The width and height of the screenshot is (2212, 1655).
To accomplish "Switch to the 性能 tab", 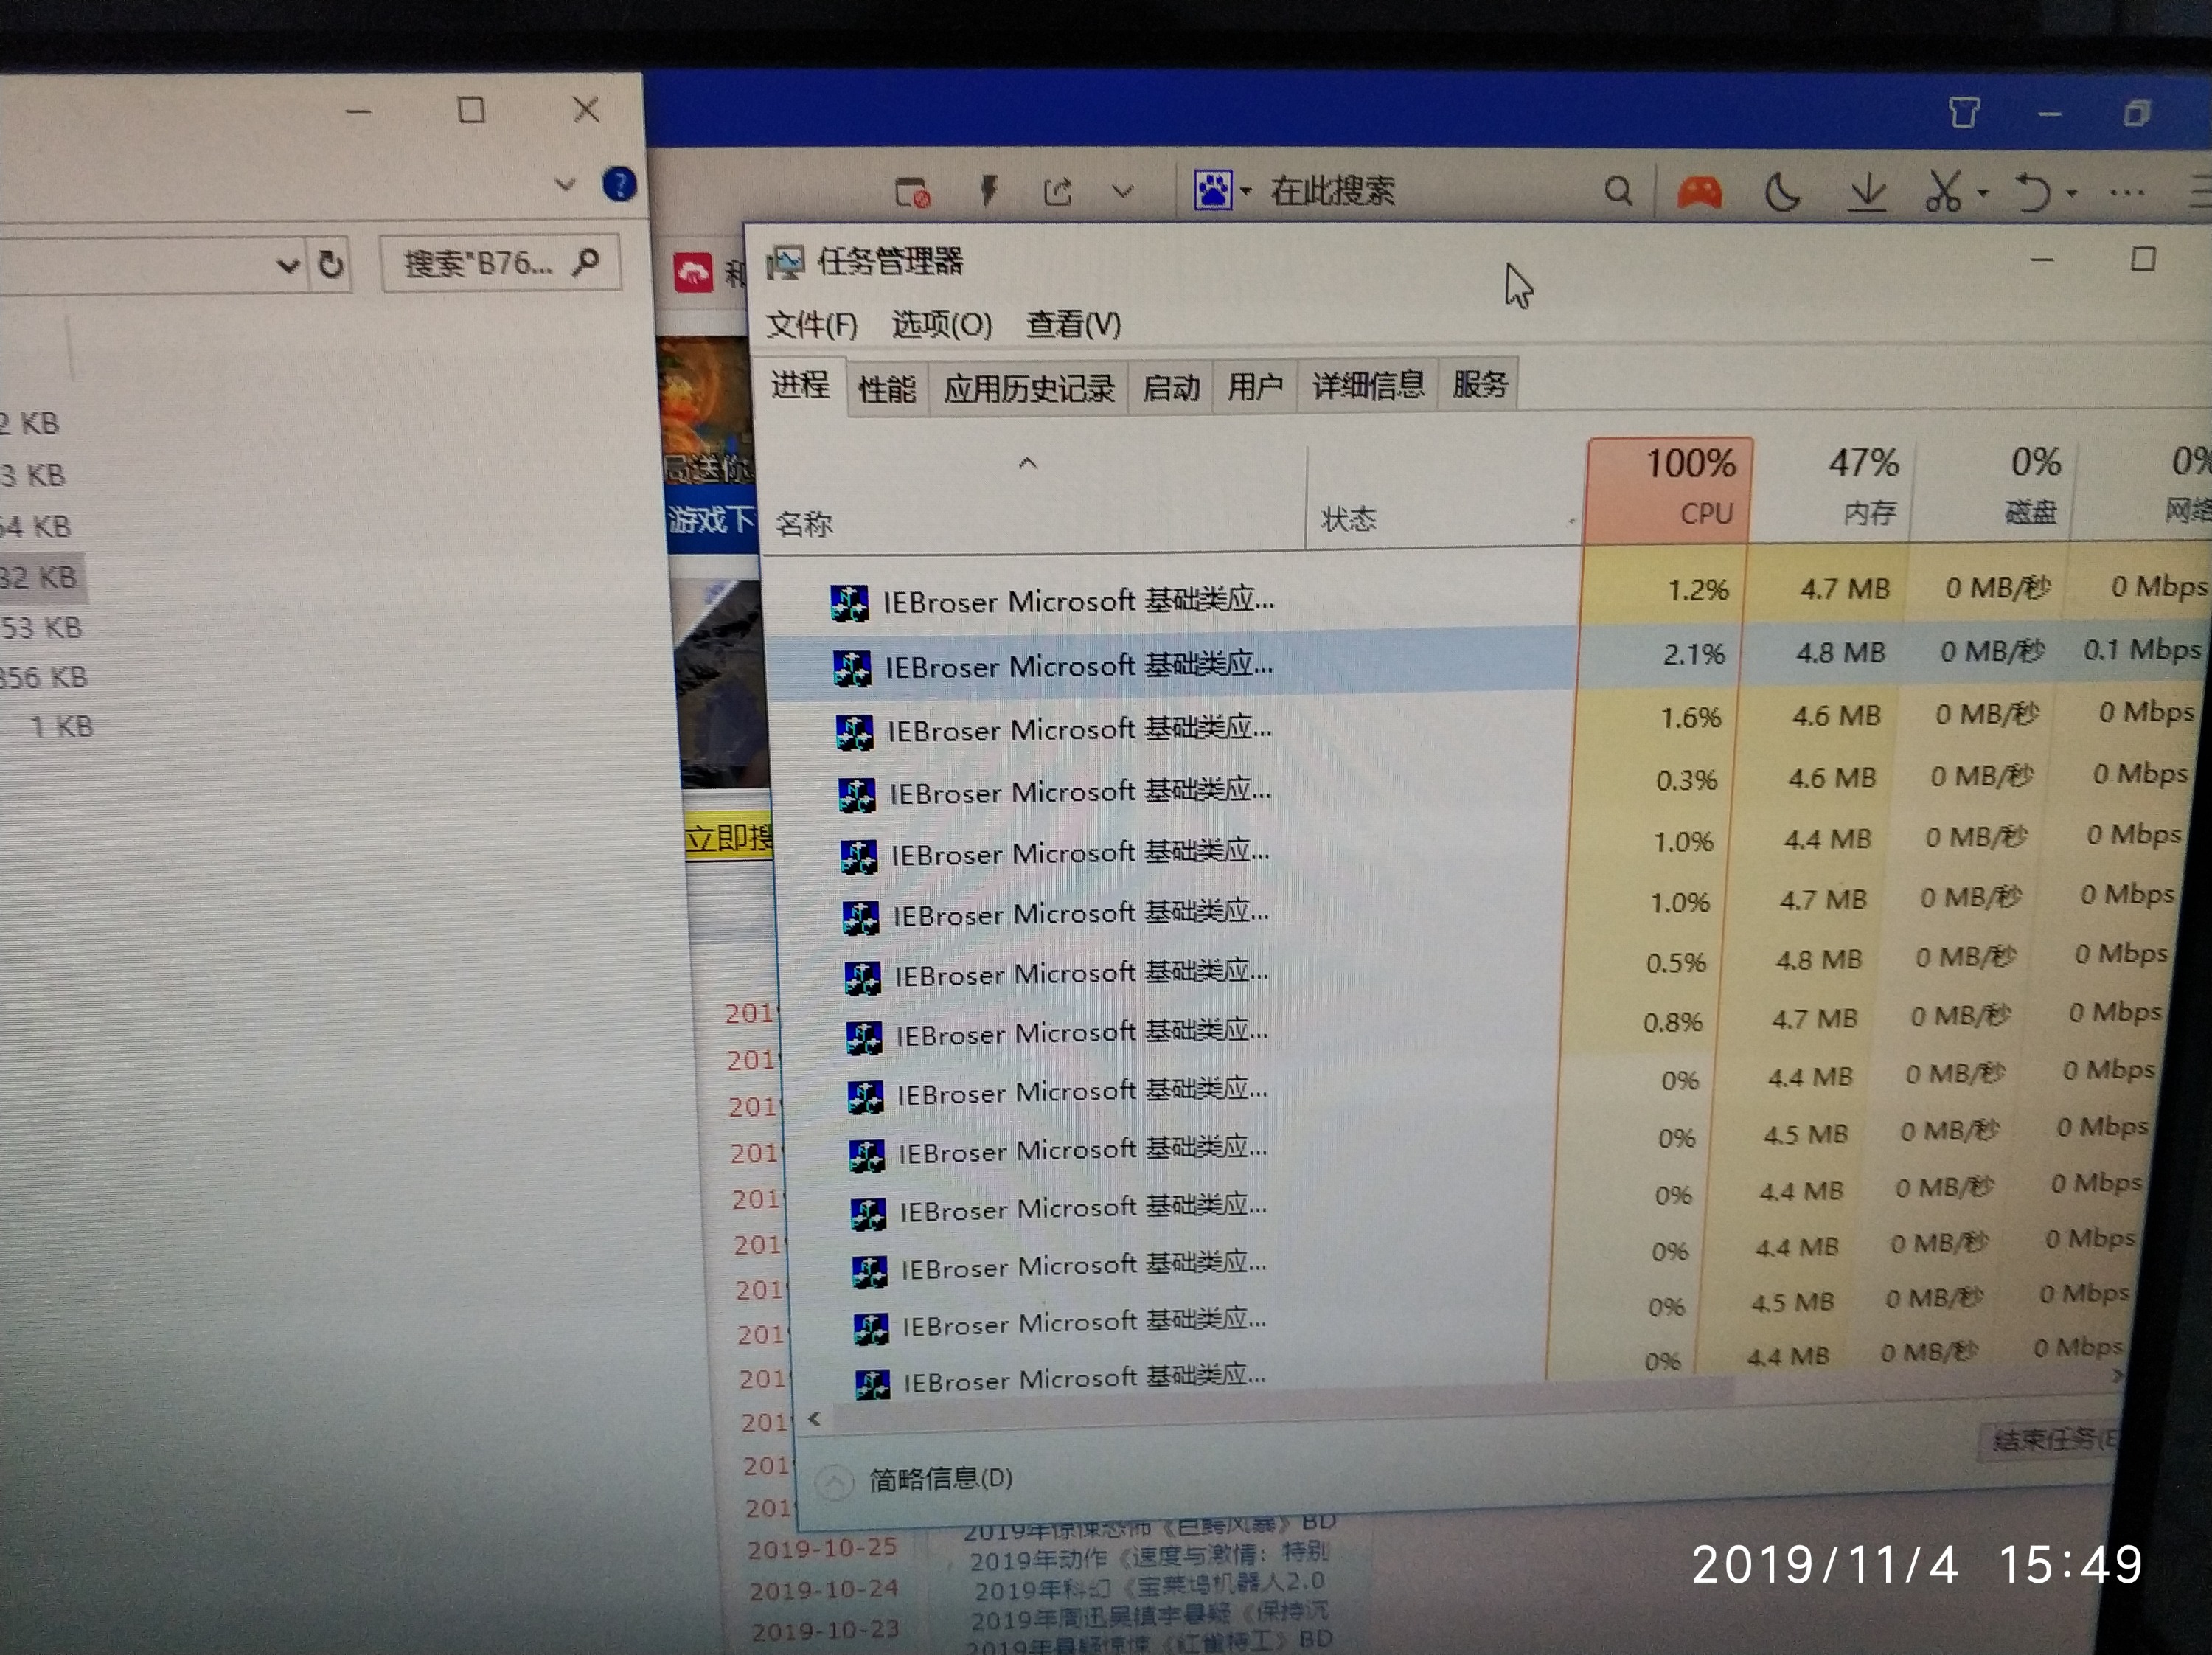I will (886, 388).
